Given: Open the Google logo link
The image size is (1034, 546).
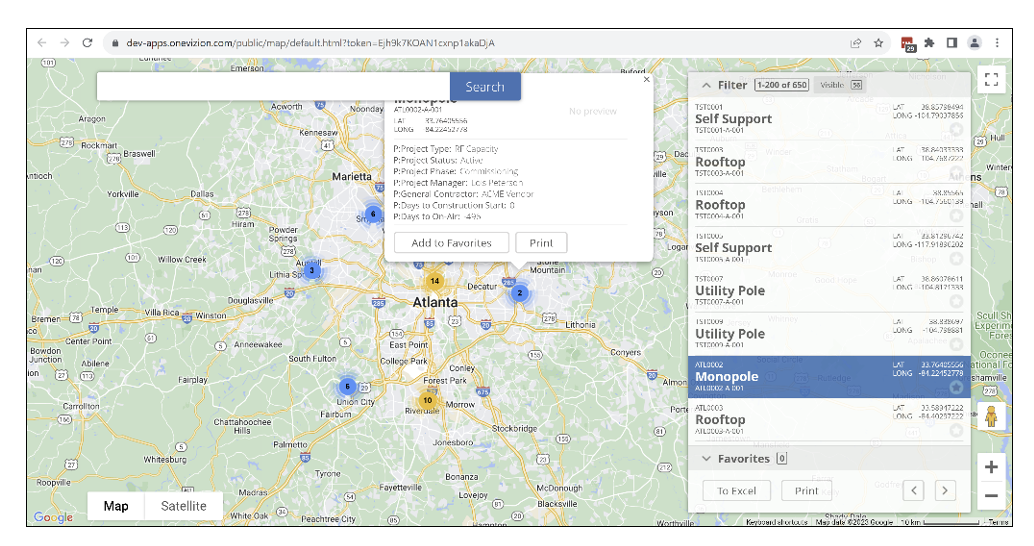Looking at the screenshot, I should point(53,517).
